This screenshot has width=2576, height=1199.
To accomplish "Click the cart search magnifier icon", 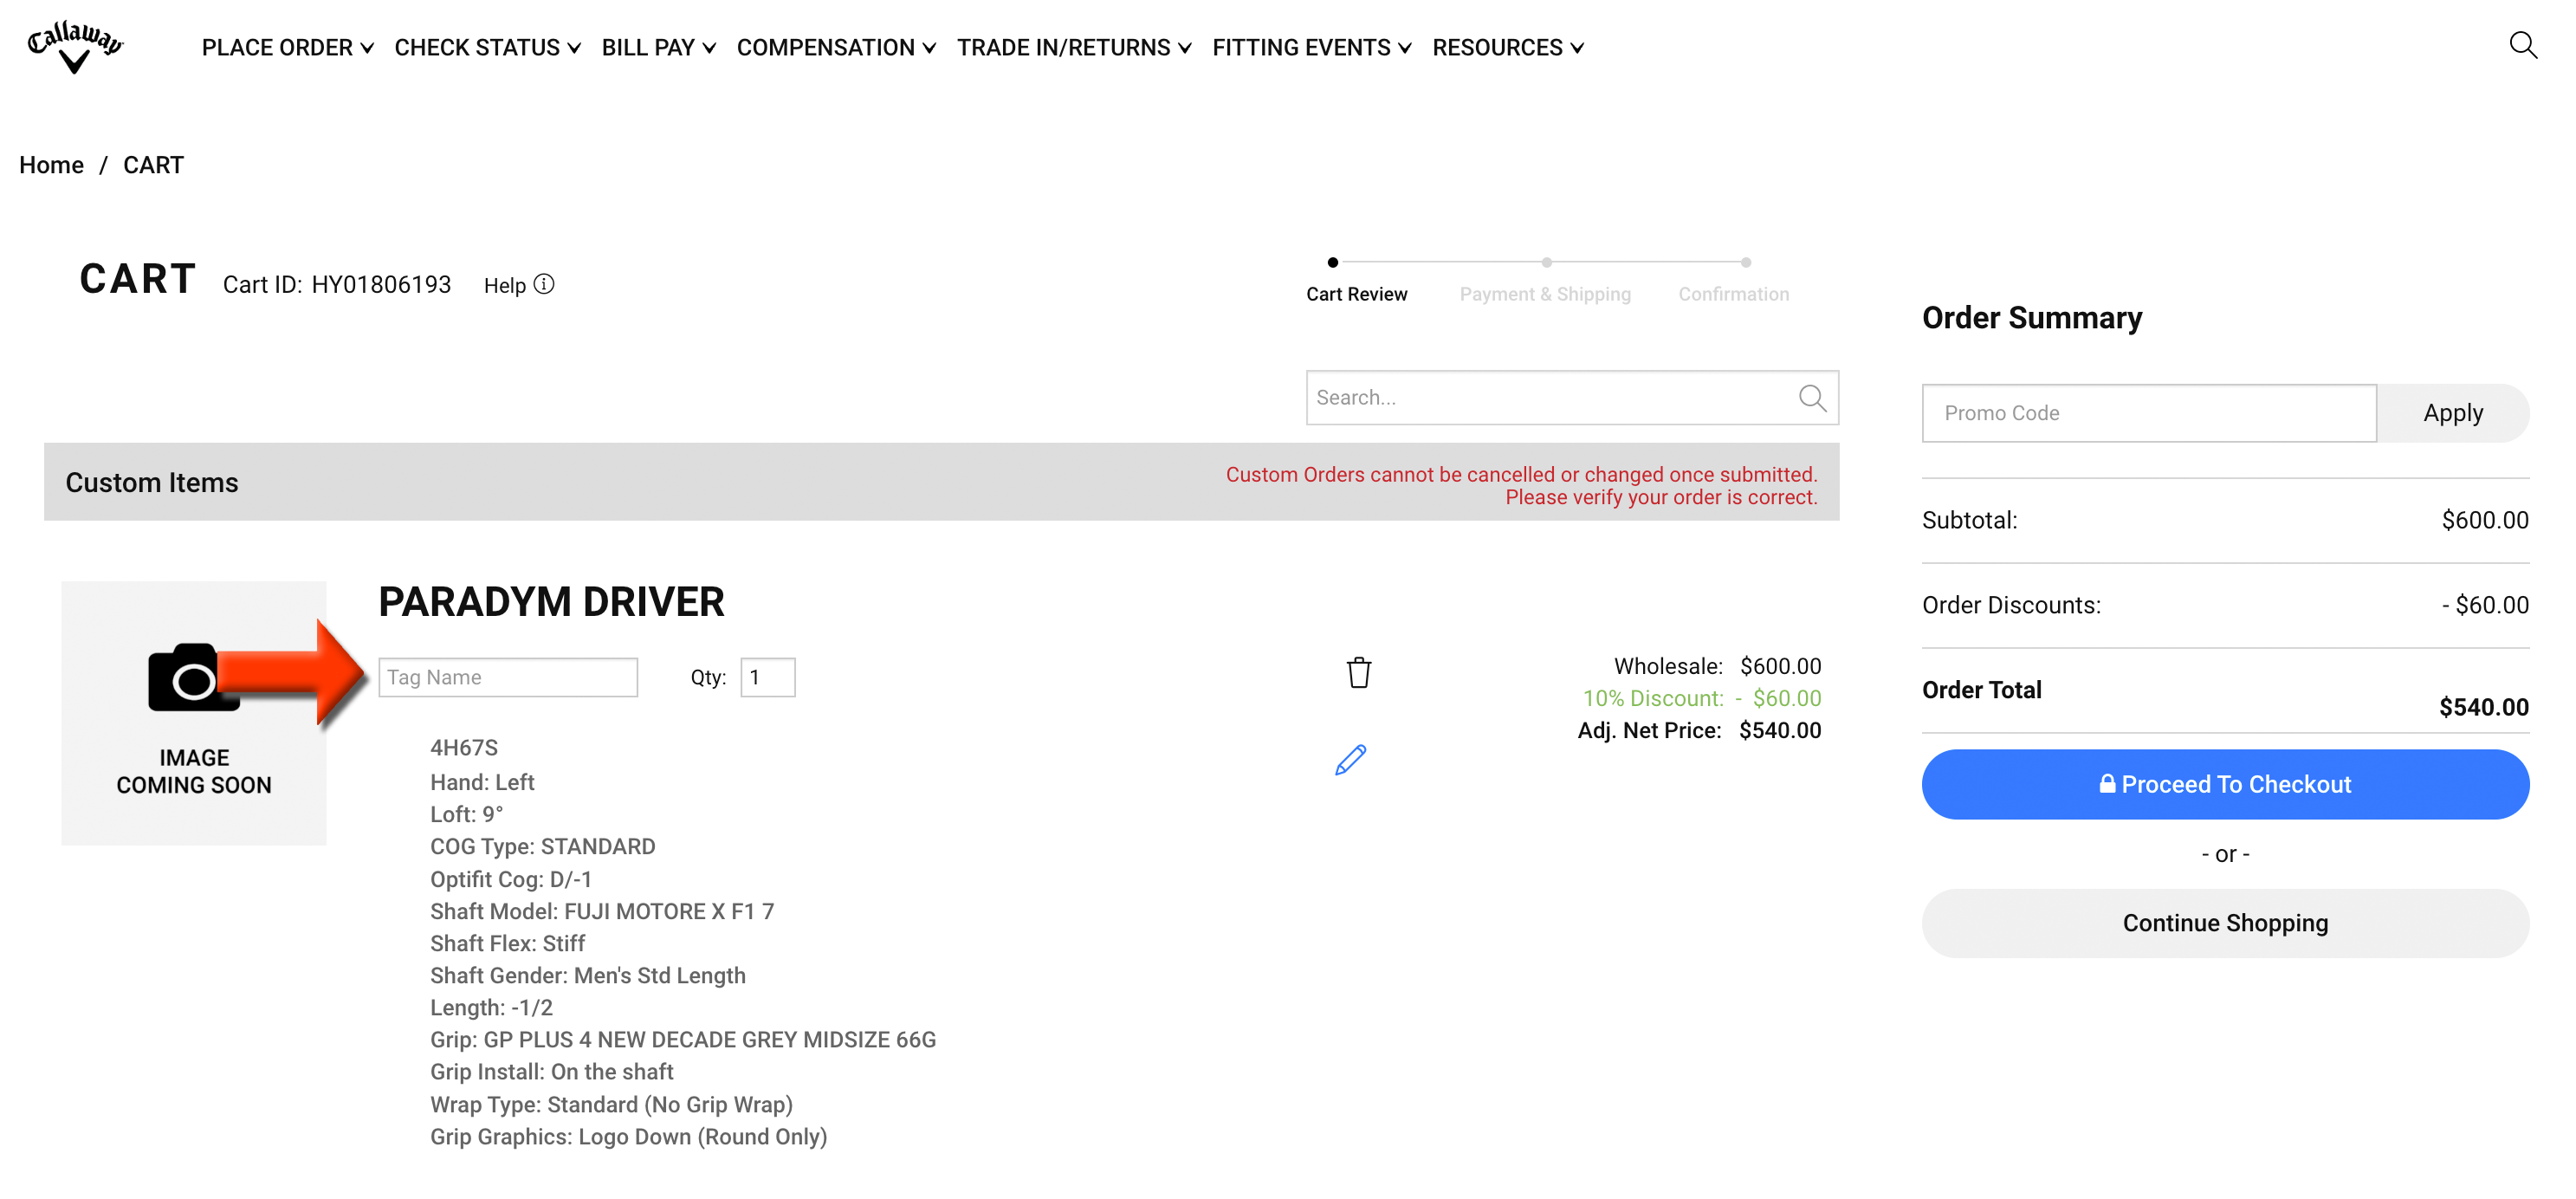I will coord(1812,398).
